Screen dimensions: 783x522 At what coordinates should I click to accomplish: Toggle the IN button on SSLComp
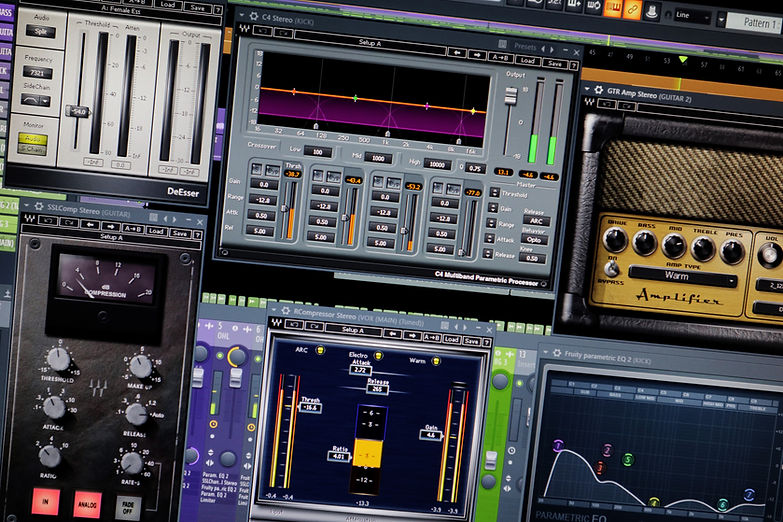coord(45,502)
